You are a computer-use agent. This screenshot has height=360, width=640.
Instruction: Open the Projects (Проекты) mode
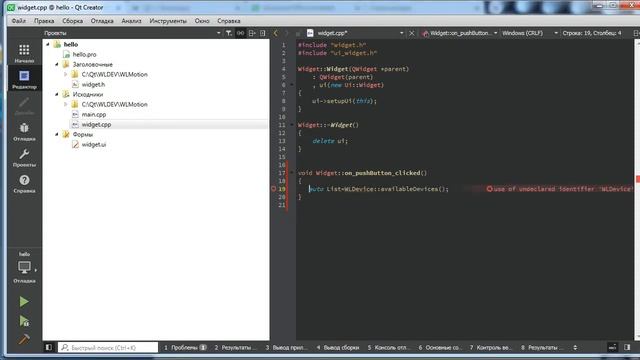pos(24,158)
